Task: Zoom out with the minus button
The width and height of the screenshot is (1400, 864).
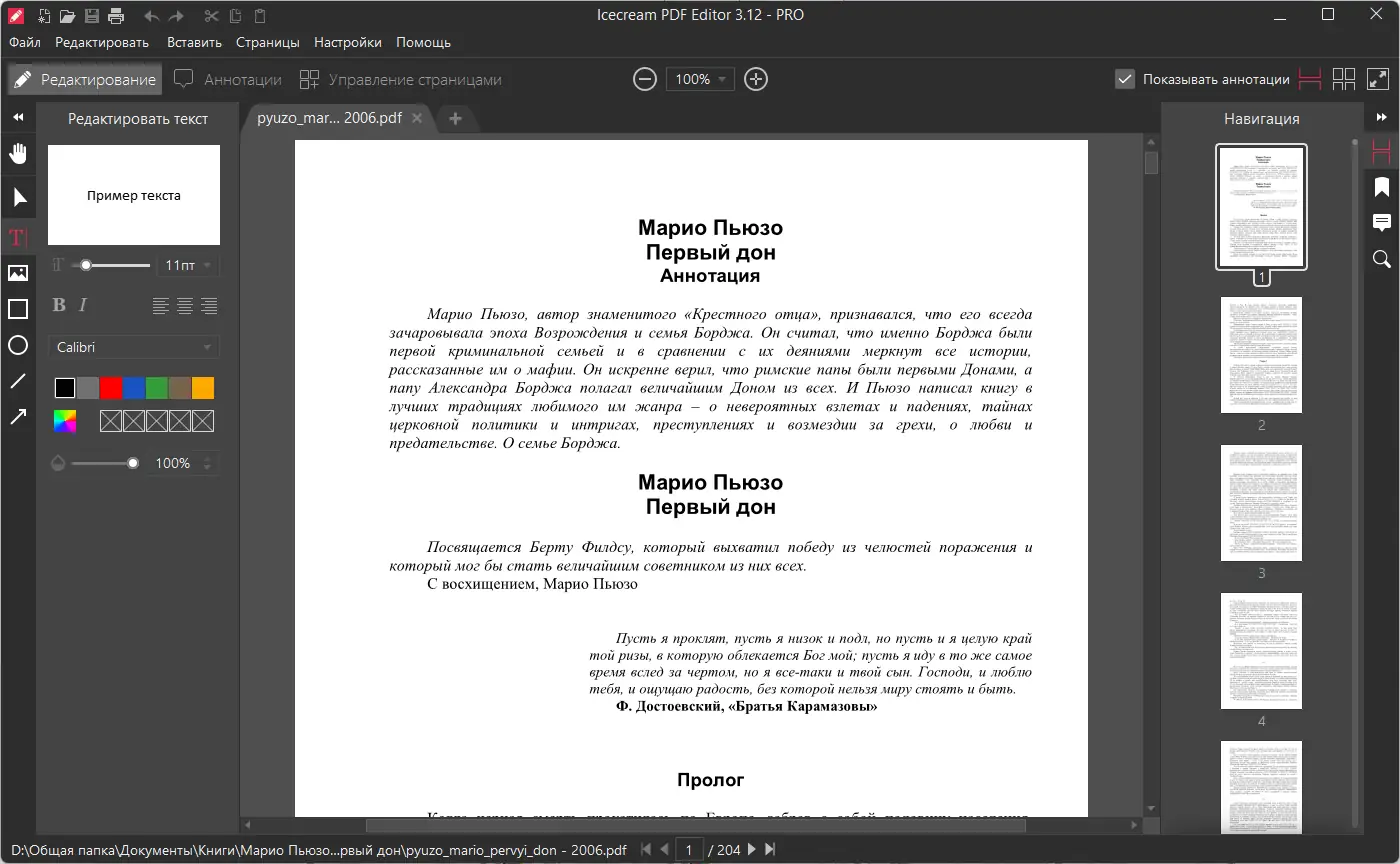Action: [646, 79]
